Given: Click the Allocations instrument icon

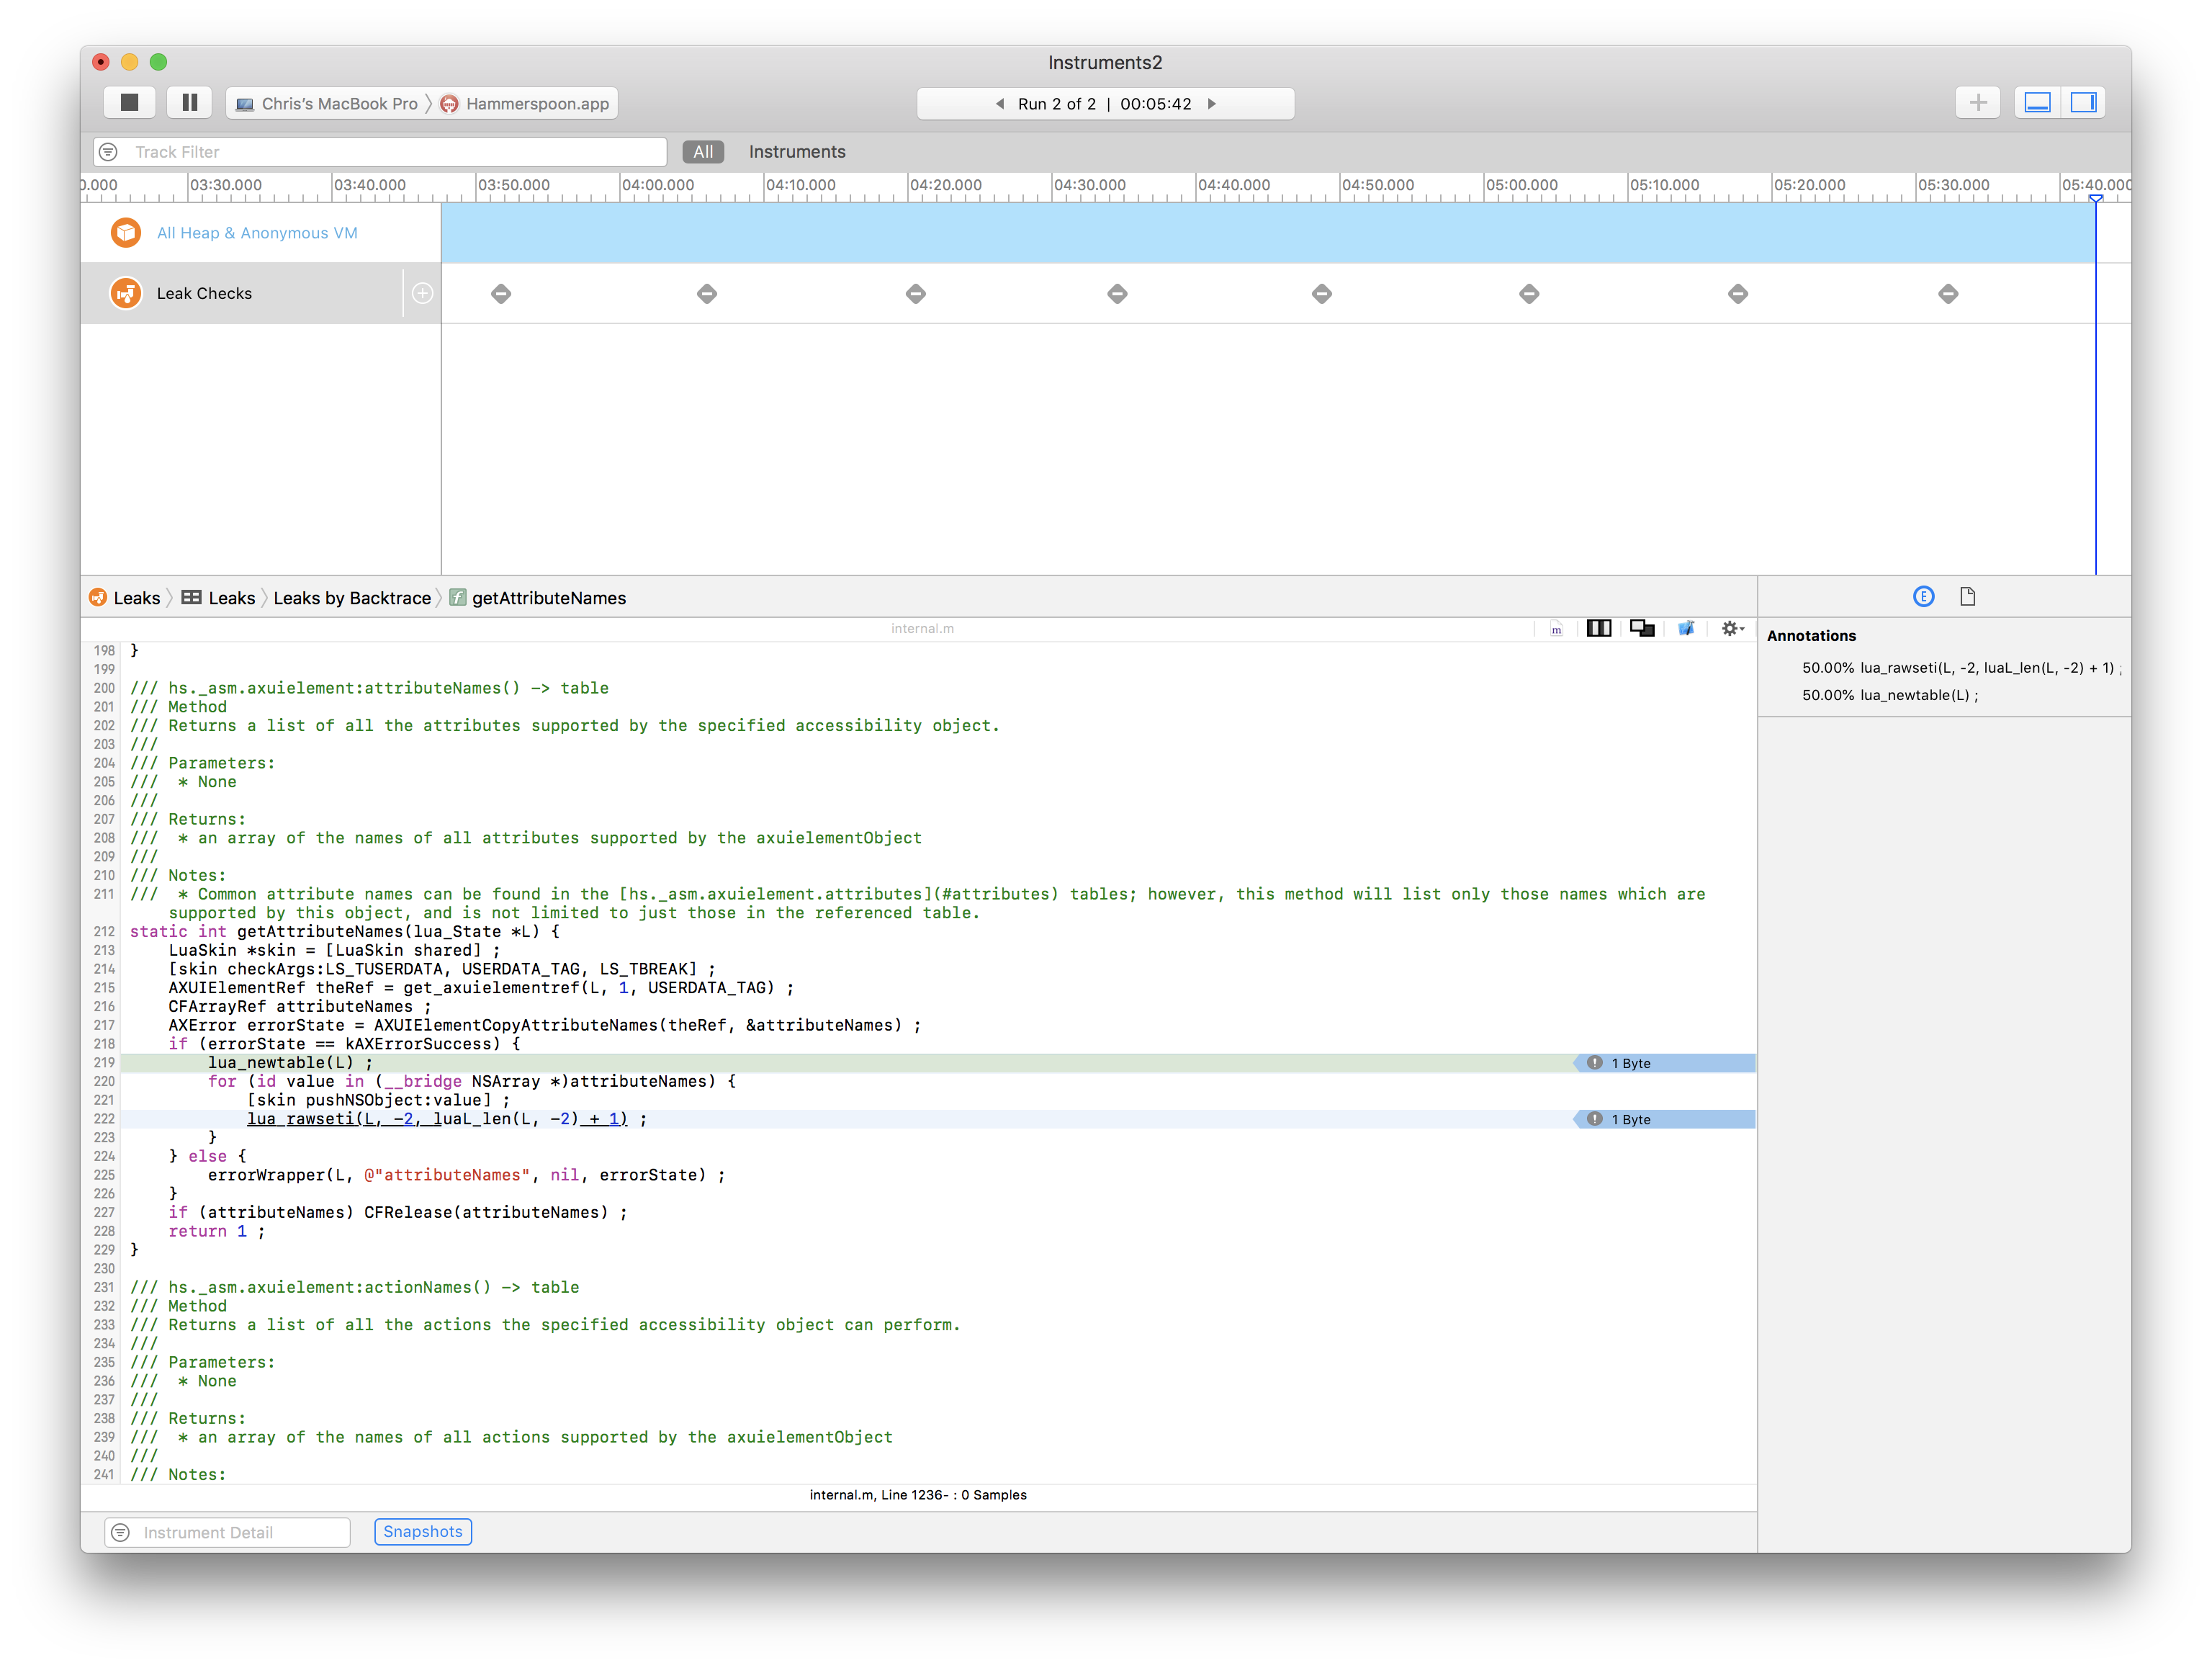Looking at the screenshot, I should click(126, 233).
